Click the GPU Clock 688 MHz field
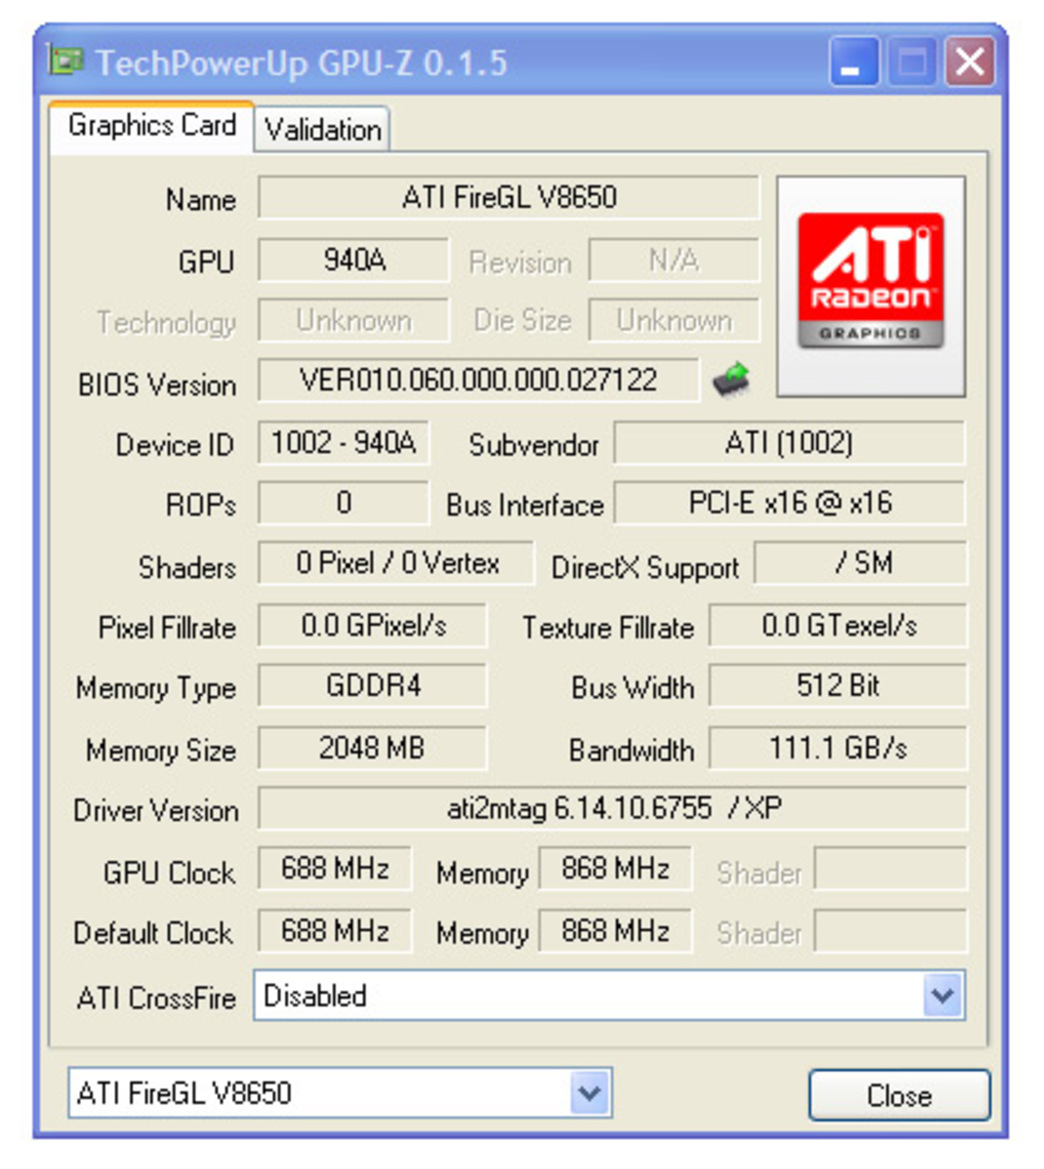This screenshot has height=1169, width=1044. pyautogui.click(x=334, y=869)
